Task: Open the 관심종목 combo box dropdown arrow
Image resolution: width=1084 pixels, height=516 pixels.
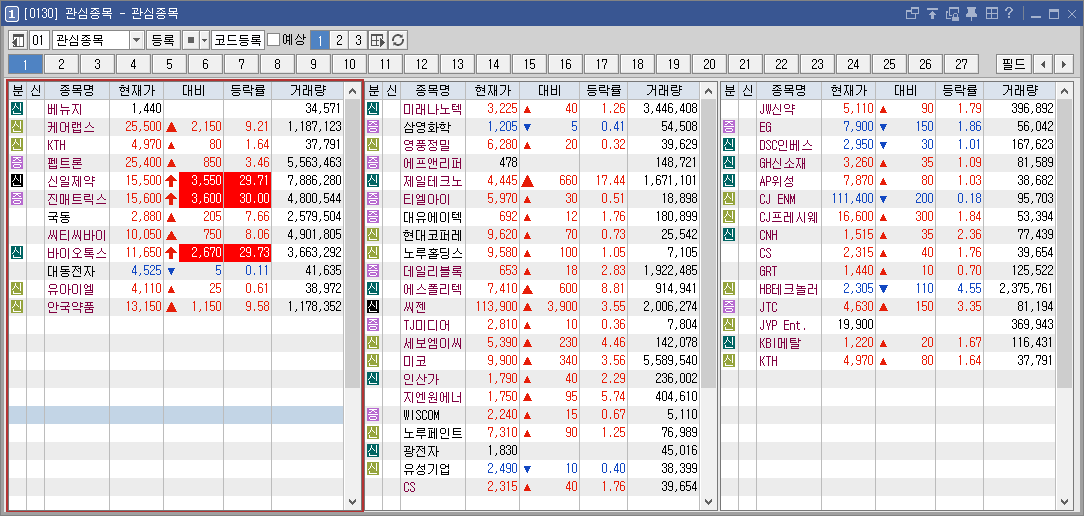Action: point(136,40)
